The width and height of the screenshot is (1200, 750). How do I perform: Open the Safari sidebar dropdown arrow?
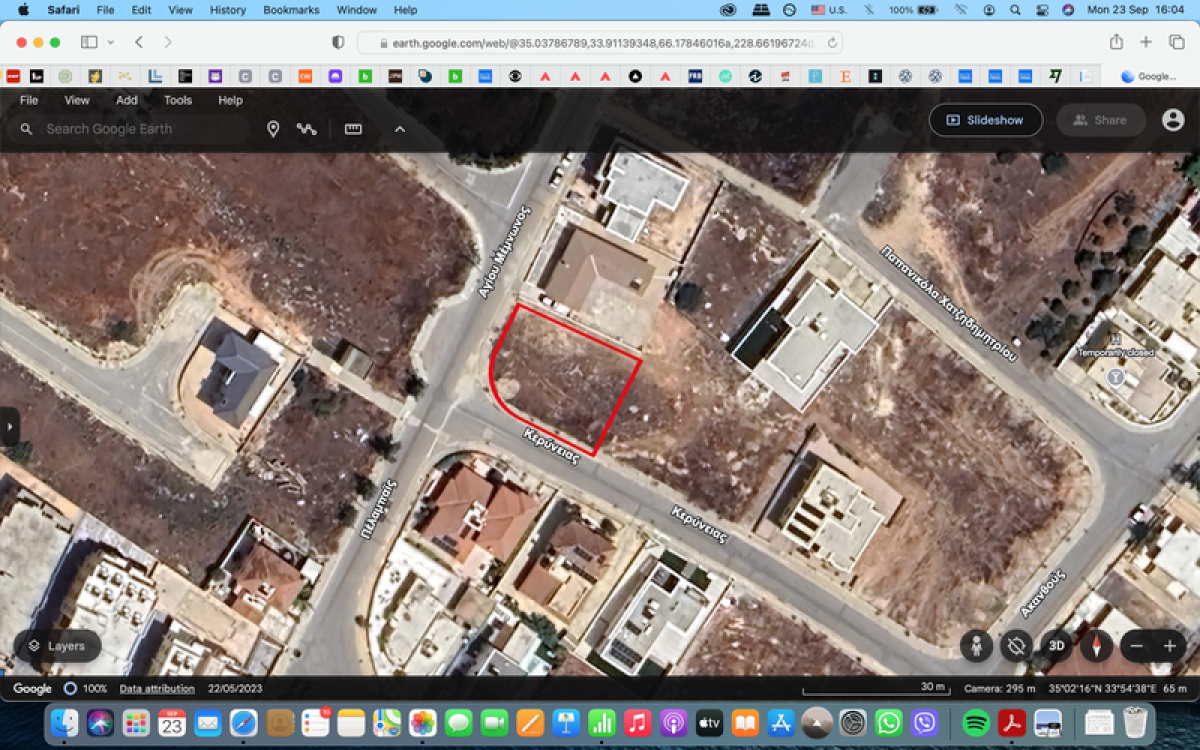pyautogui.click(x=110, y=42)
